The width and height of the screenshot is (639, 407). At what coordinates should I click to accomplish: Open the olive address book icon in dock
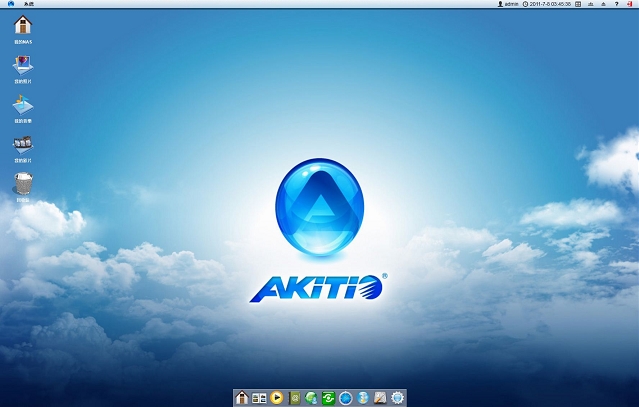294,398
